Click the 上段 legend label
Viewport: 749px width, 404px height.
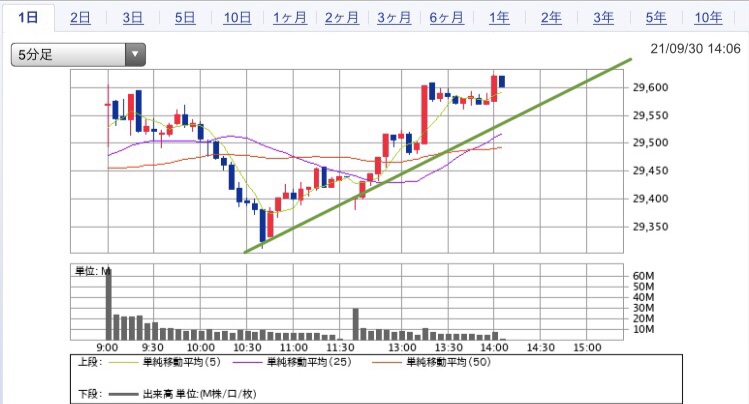90,362
